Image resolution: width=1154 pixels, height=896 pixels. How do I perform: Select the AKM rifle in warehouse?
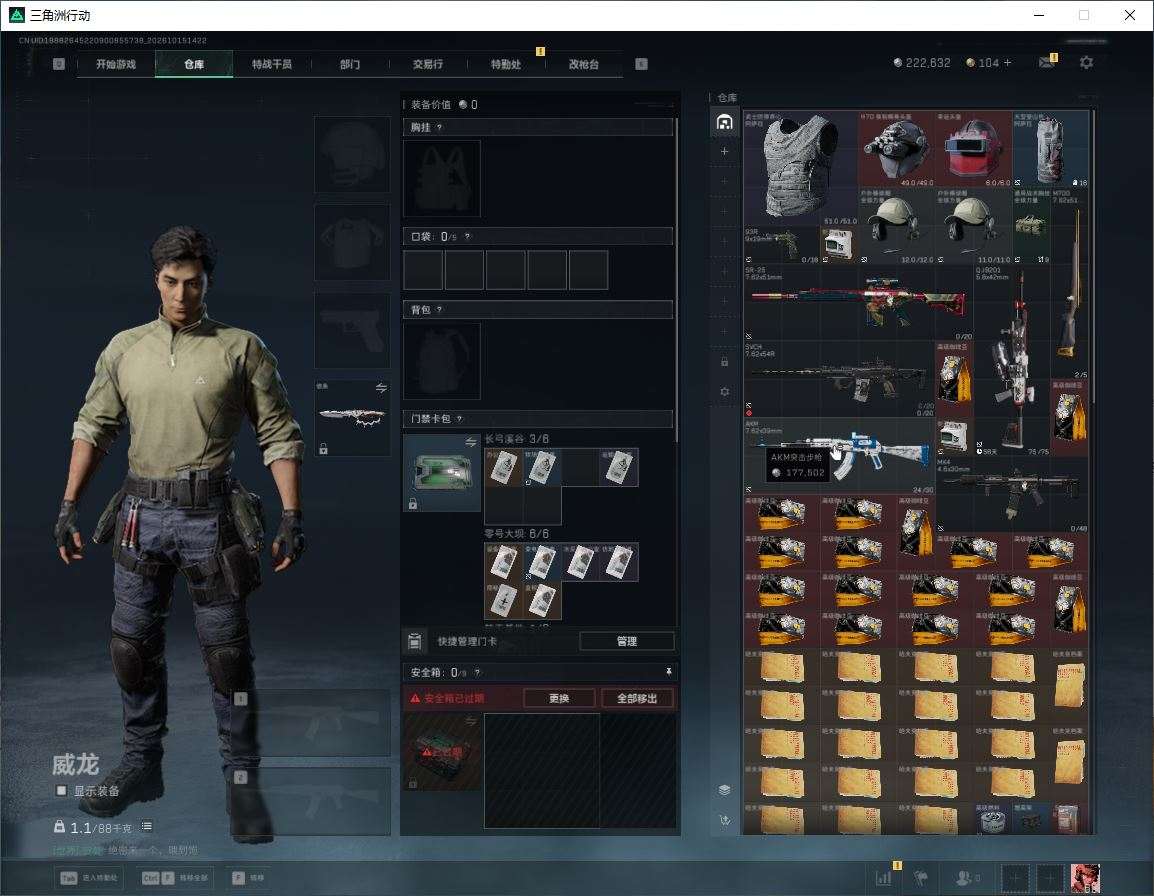[839, 456]
